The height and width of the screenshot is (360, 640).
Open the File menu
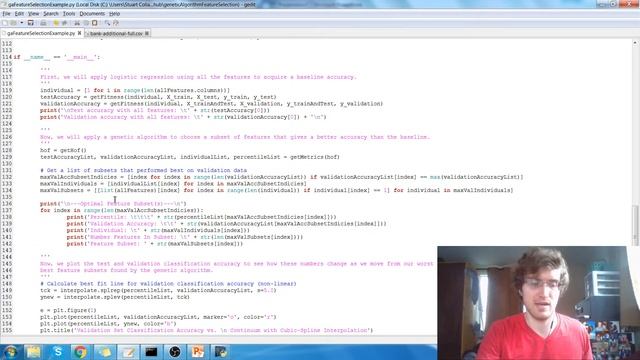click(7, 13)
